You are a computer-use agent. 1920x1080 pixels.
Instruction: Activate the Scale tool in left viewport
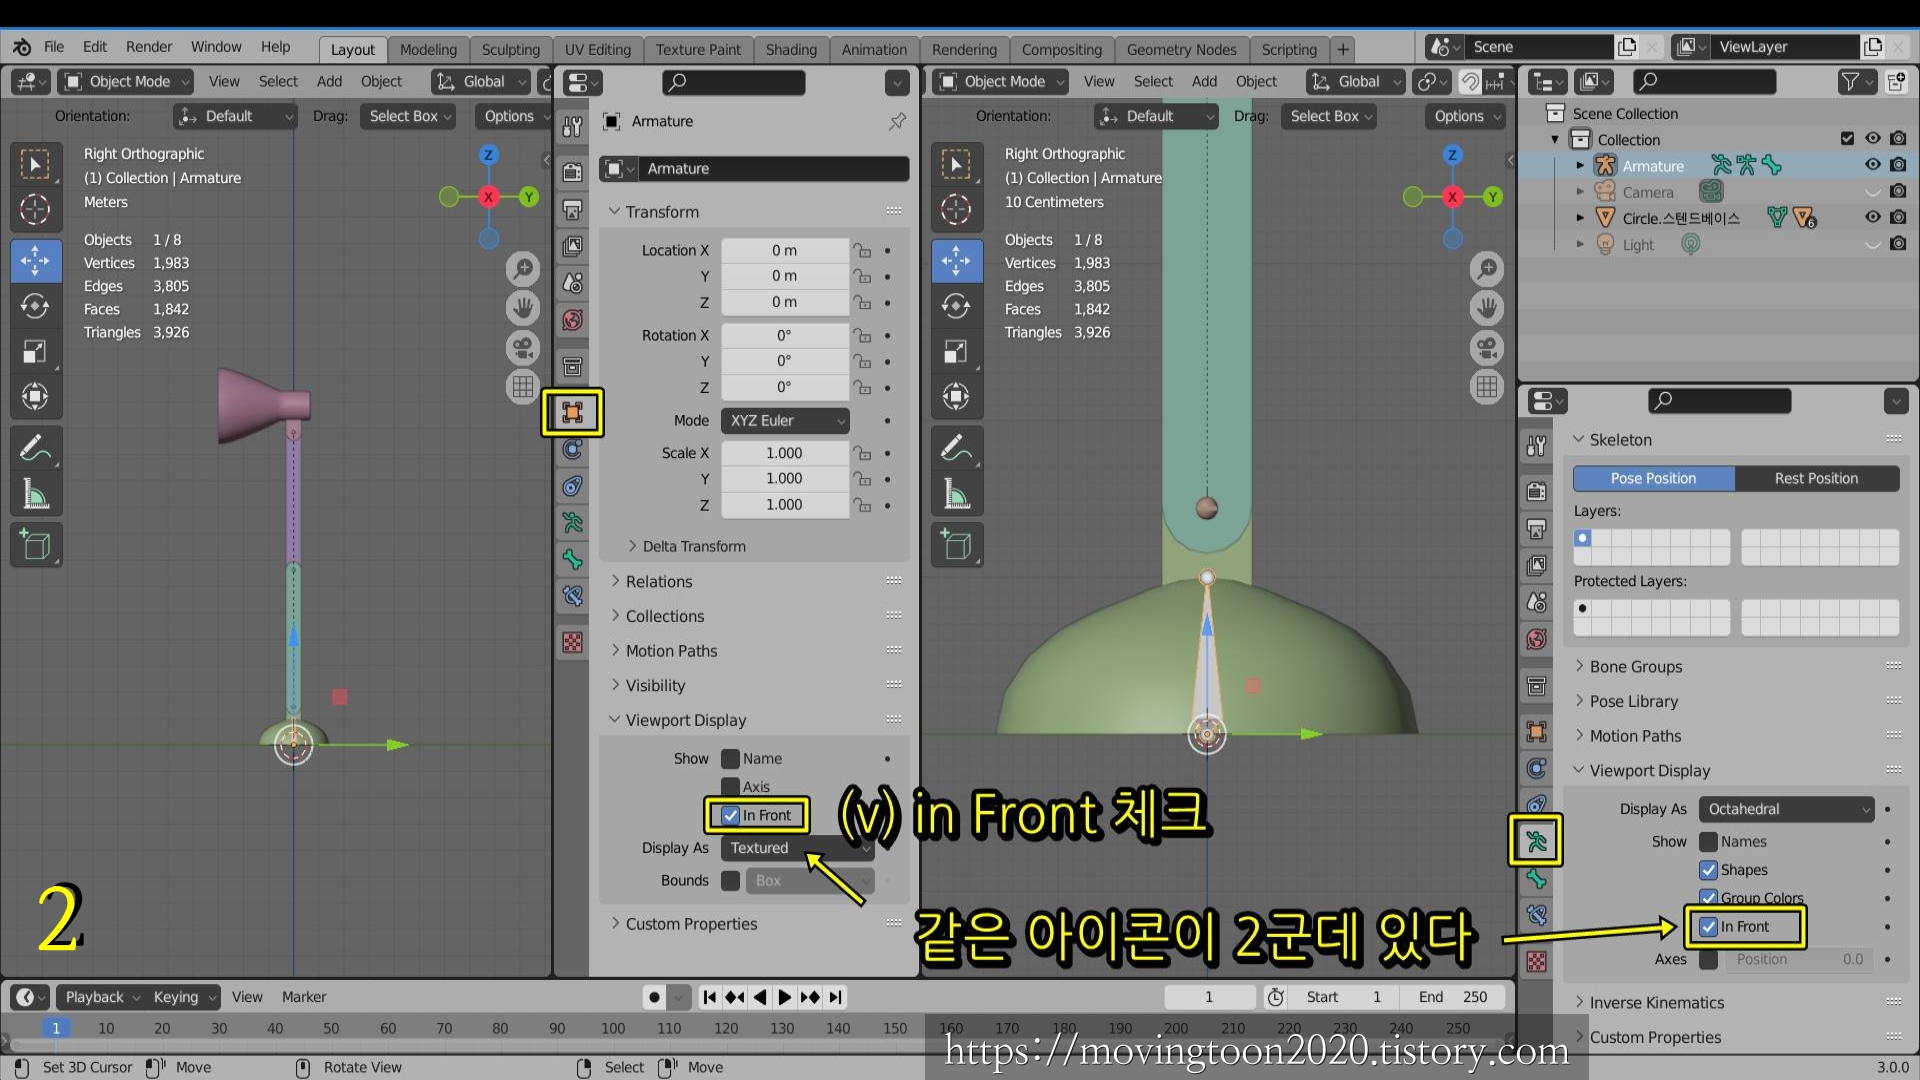pyautogui.click(x=35, y=351)
